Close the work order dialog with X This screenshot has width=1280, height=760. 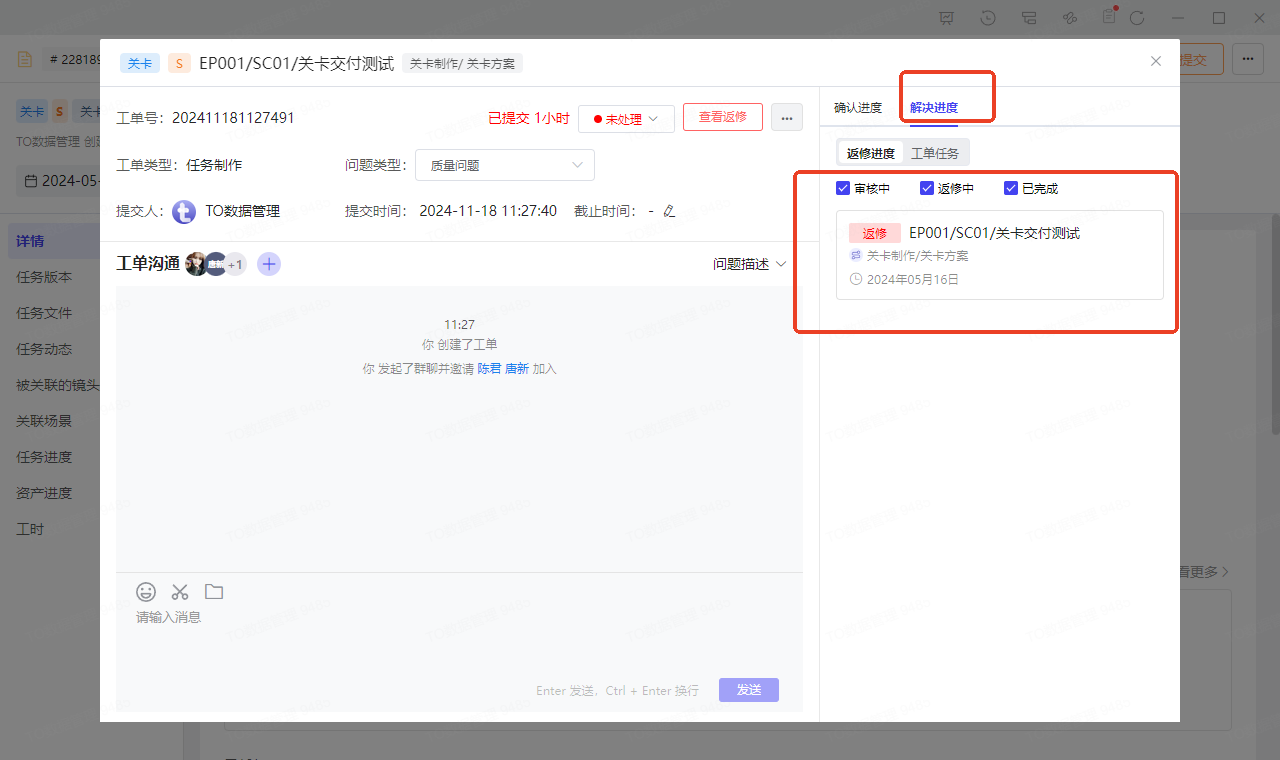click(x=1156, y=61)
